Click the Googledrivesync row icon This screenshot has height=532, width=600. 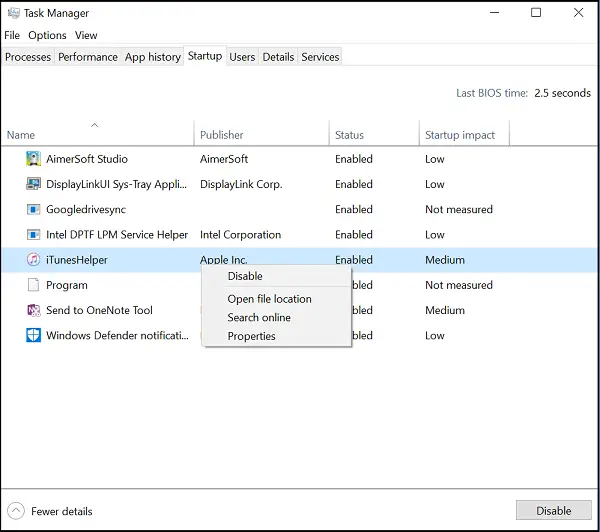point(33,209)
